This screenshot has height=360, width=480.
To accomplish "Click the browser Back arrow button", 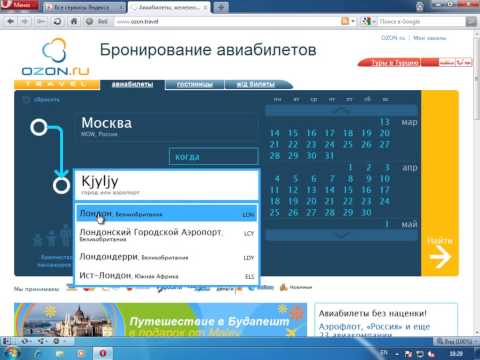I will pyautogui.click(x=10, y=21).
